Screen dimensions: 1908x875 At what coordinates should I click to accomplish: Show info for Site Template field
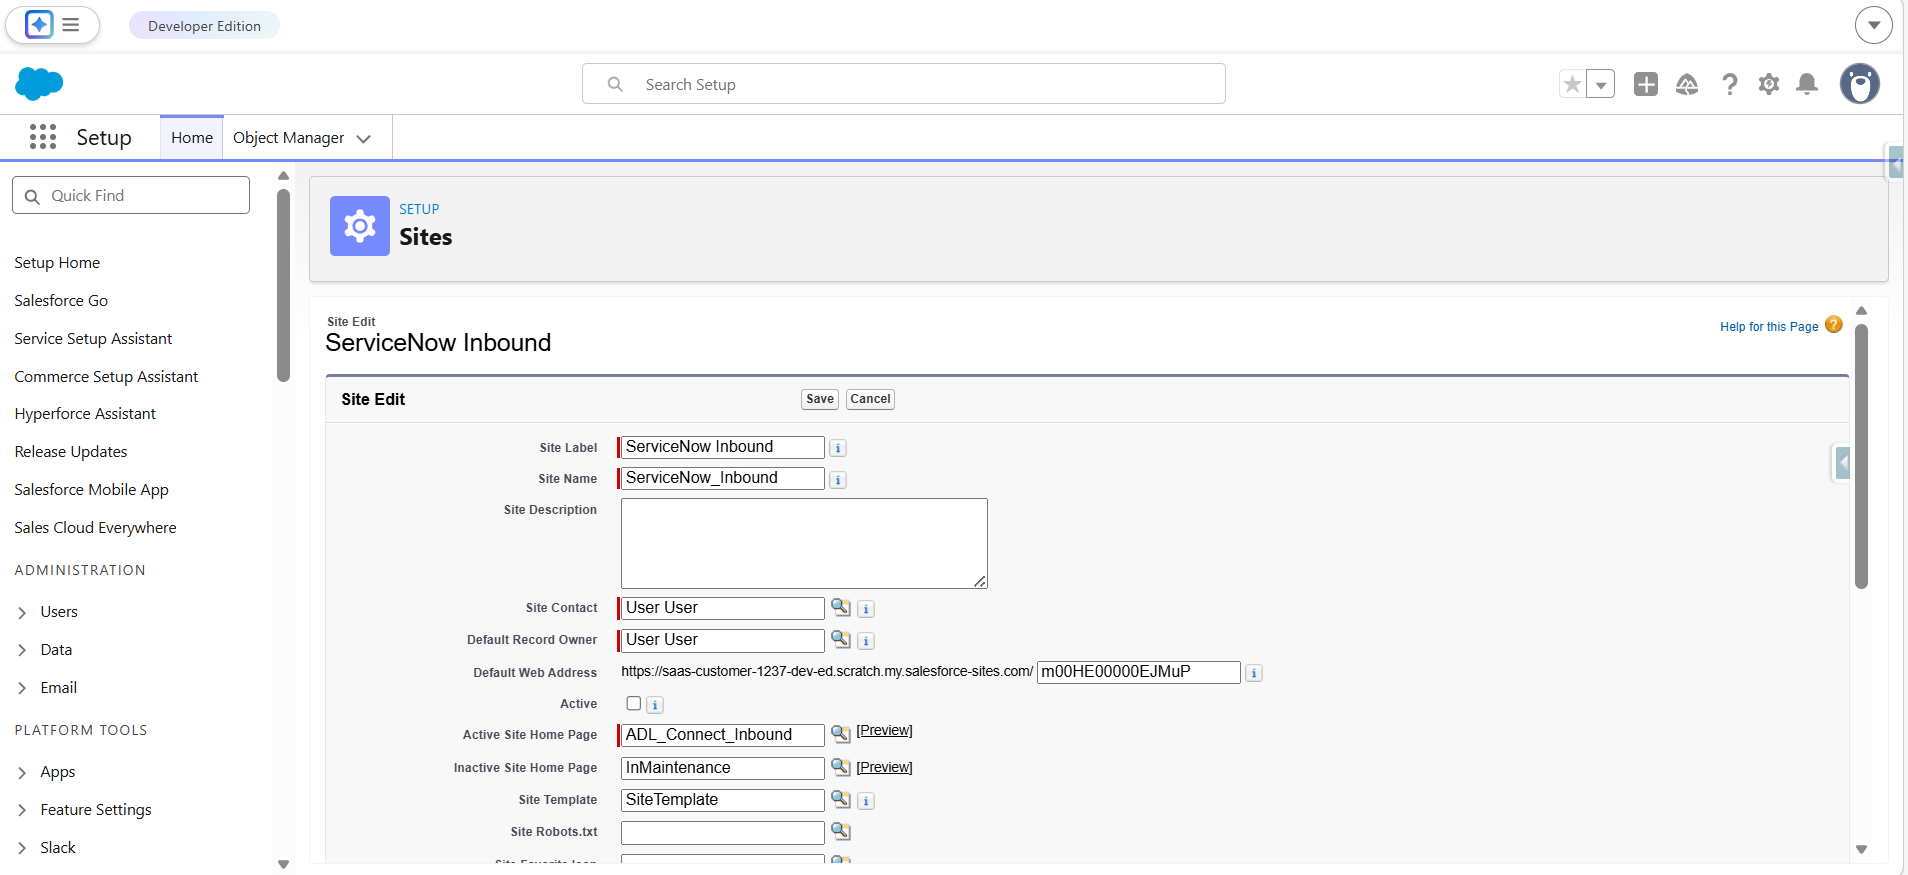(x=866, y=801)
